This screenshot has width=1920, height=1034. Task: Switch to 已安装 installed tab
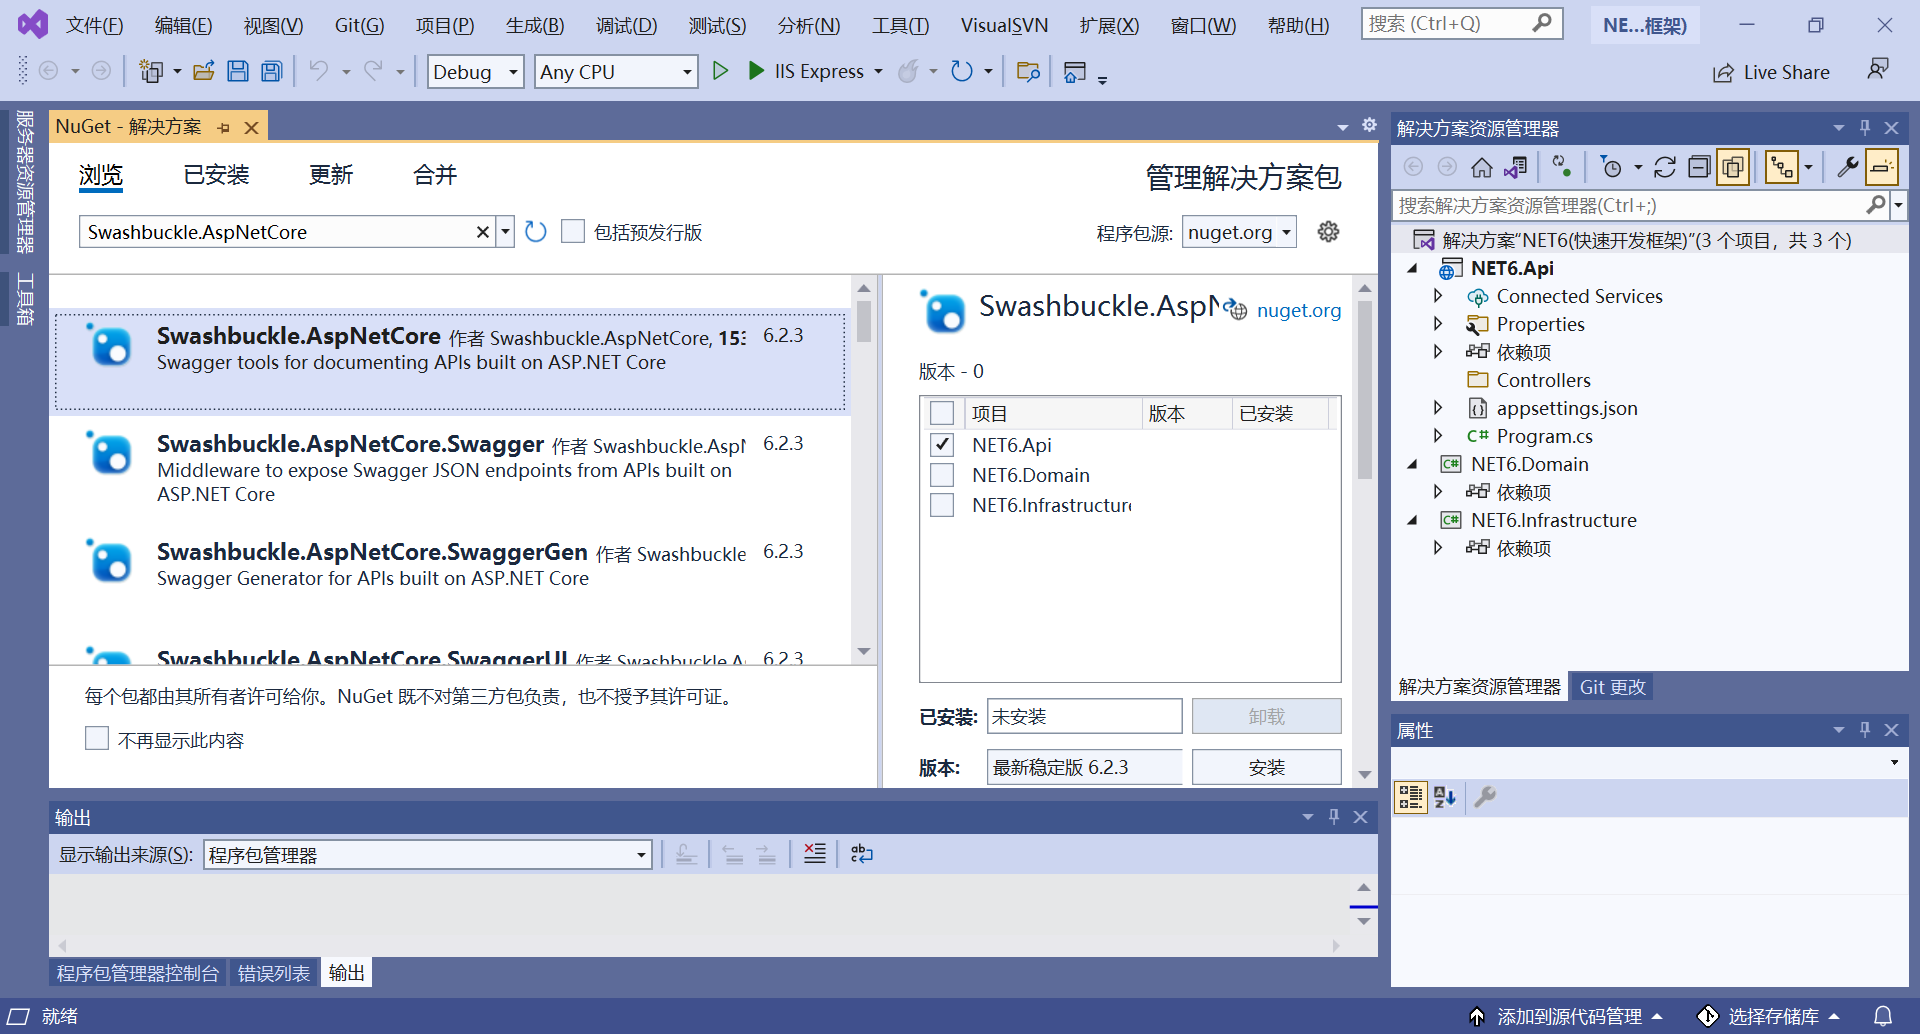click(216, 175)
